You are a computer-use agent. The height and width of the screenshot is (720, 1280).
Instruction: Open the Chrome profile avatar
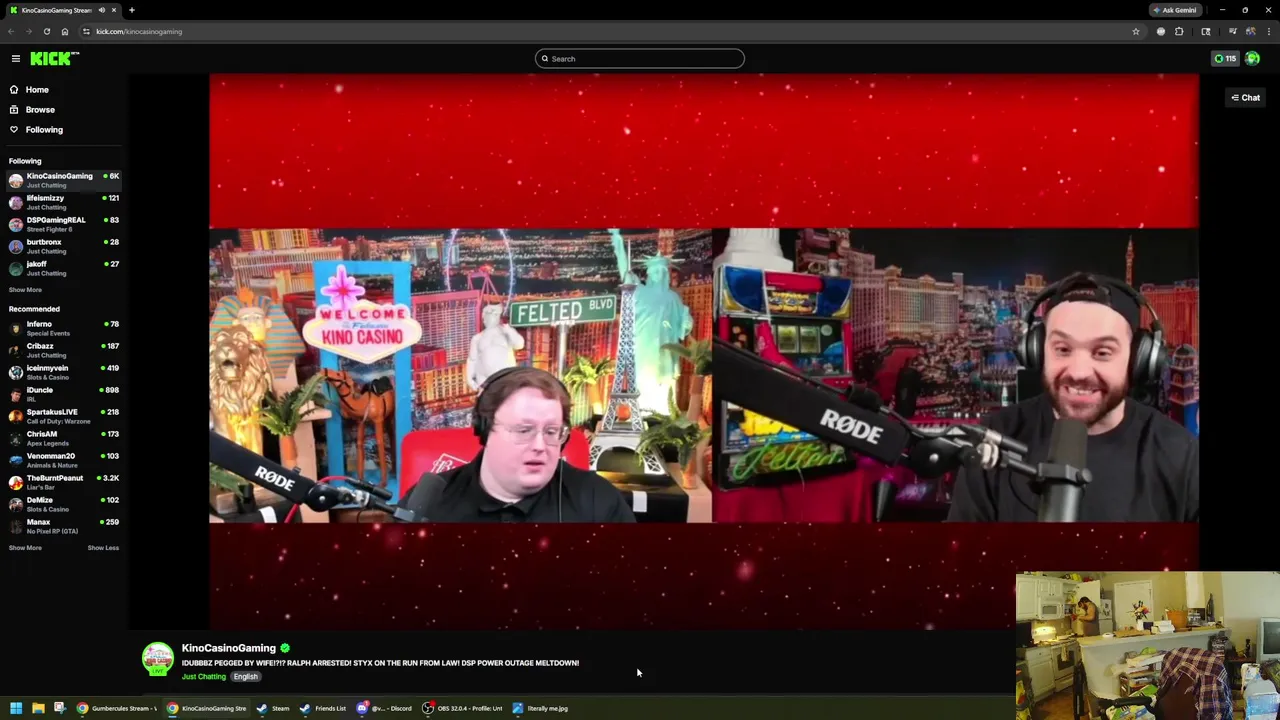coord(1251,32)
